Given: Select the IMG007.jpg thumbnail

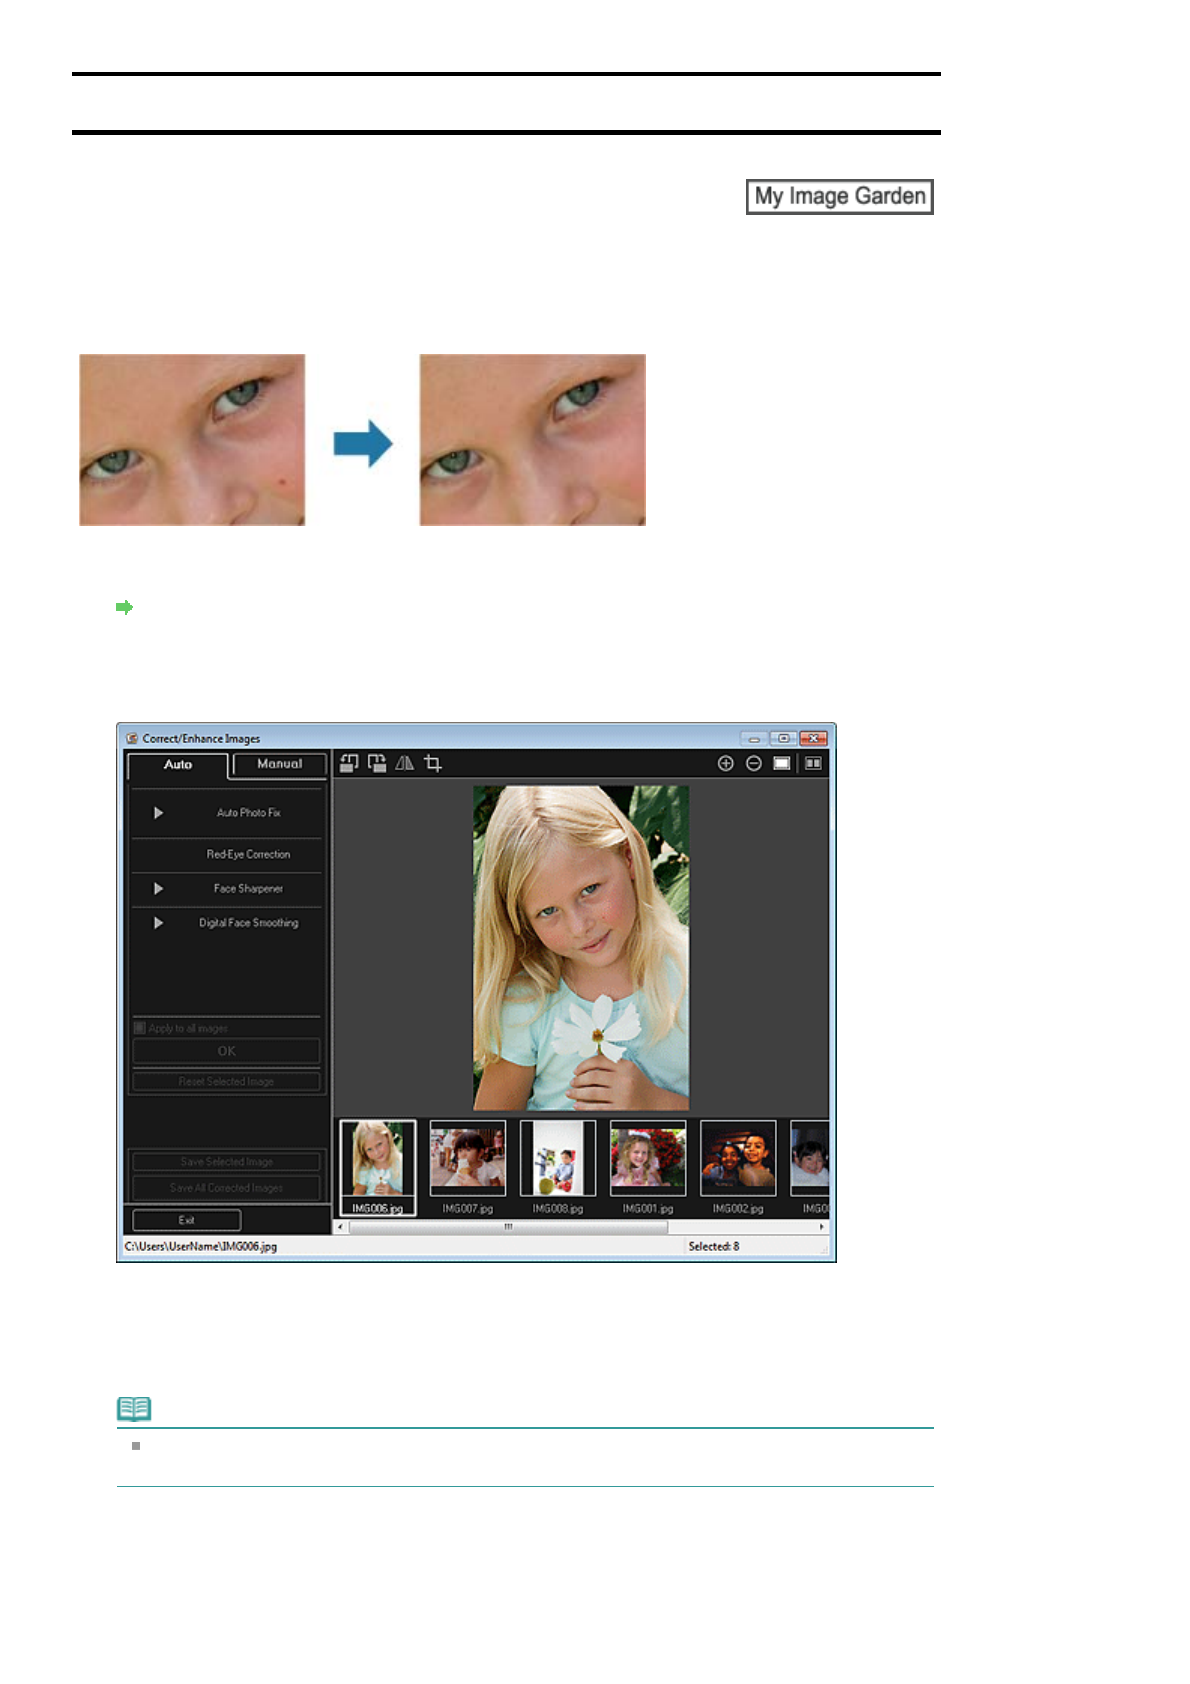Looking at the screenshot, I should coord(467,1158).
